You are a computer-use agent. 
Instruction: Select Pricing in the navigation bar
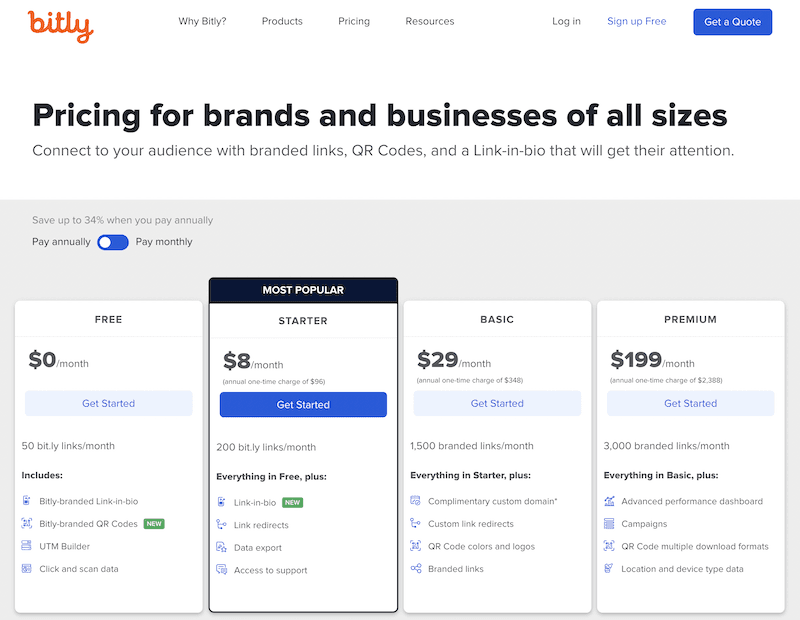(353, 21)
